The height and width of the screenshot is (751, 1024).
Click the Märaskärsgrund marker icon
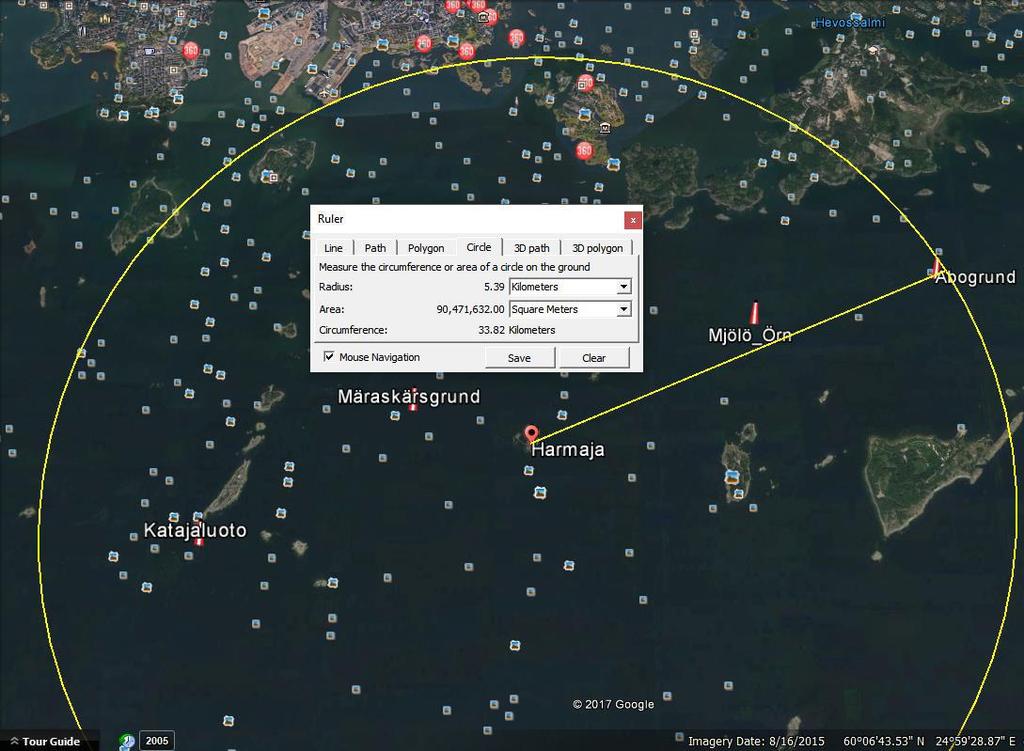pyautogui.click(x=413, y=402)
